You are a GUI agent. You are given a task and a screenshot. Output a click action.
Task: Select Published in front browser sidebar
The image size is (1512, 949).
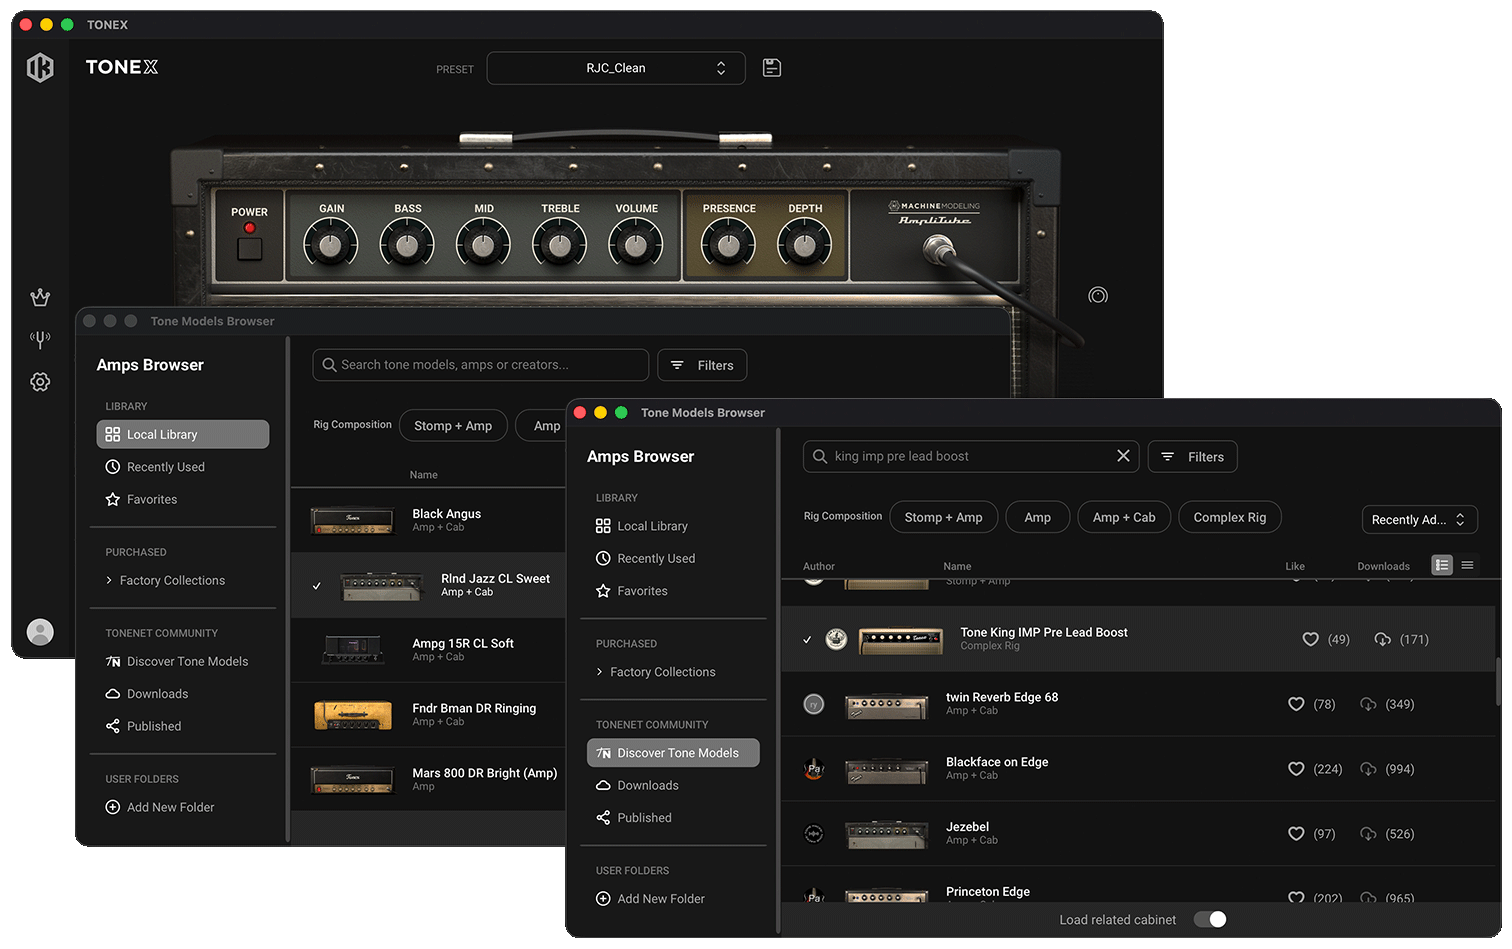pos(673,818)
